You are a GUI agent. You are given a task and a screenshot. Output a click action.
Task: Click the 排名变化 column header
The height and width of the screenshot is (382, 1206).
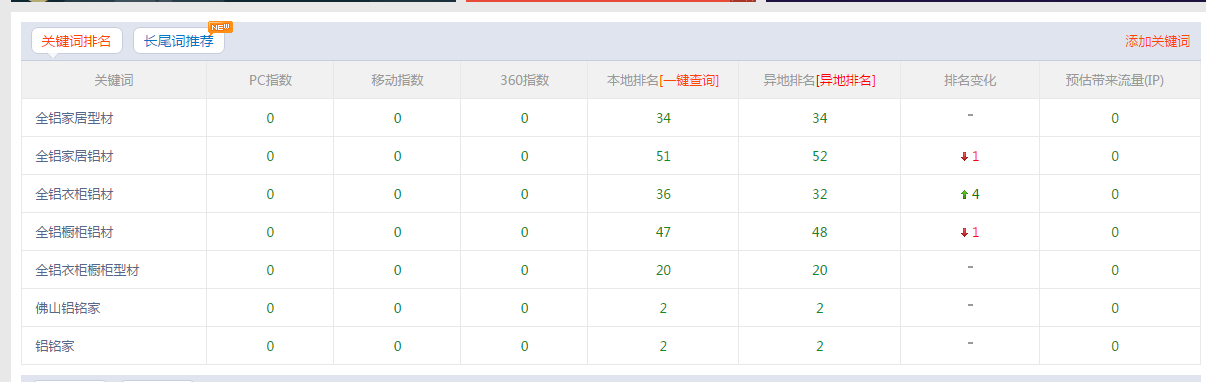pyautogui.click(x=970, y=80)
